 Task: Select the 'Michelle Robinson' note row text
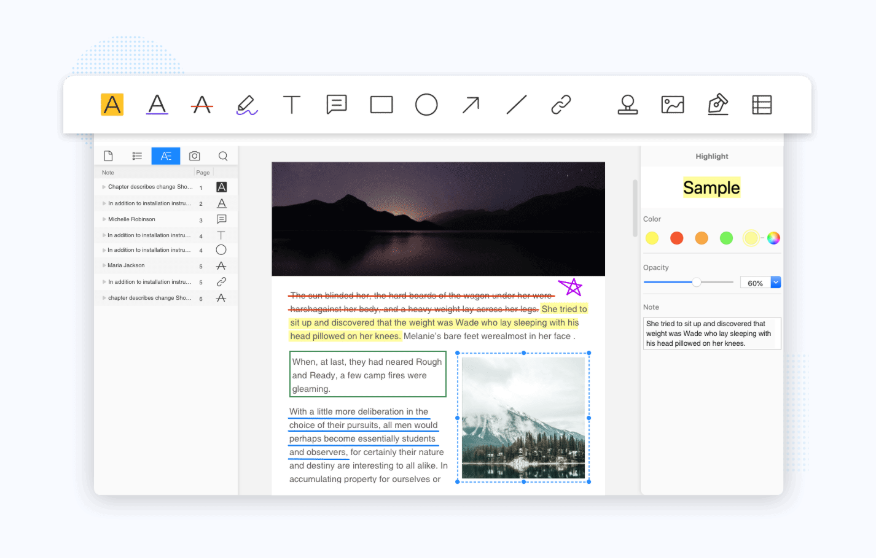(x=132, y=220)
